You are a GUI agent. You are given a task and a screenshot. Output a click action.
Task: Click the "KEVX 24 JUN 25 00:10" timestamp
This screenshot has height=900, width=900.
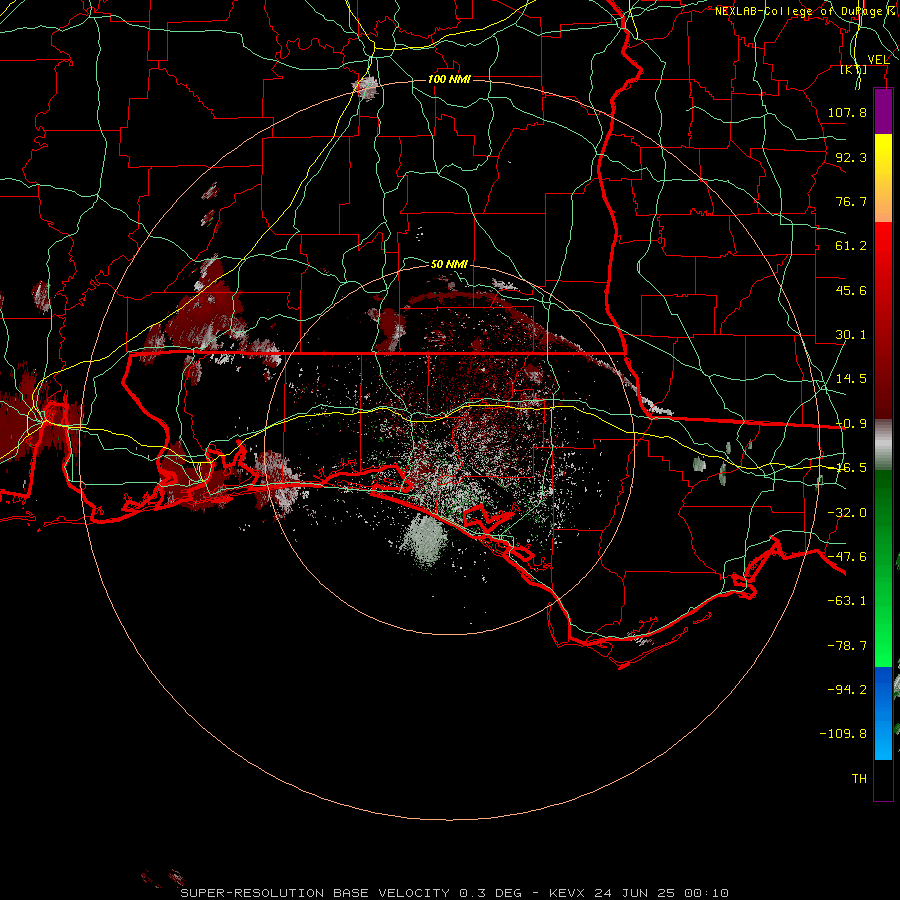[x=639, y=893]
